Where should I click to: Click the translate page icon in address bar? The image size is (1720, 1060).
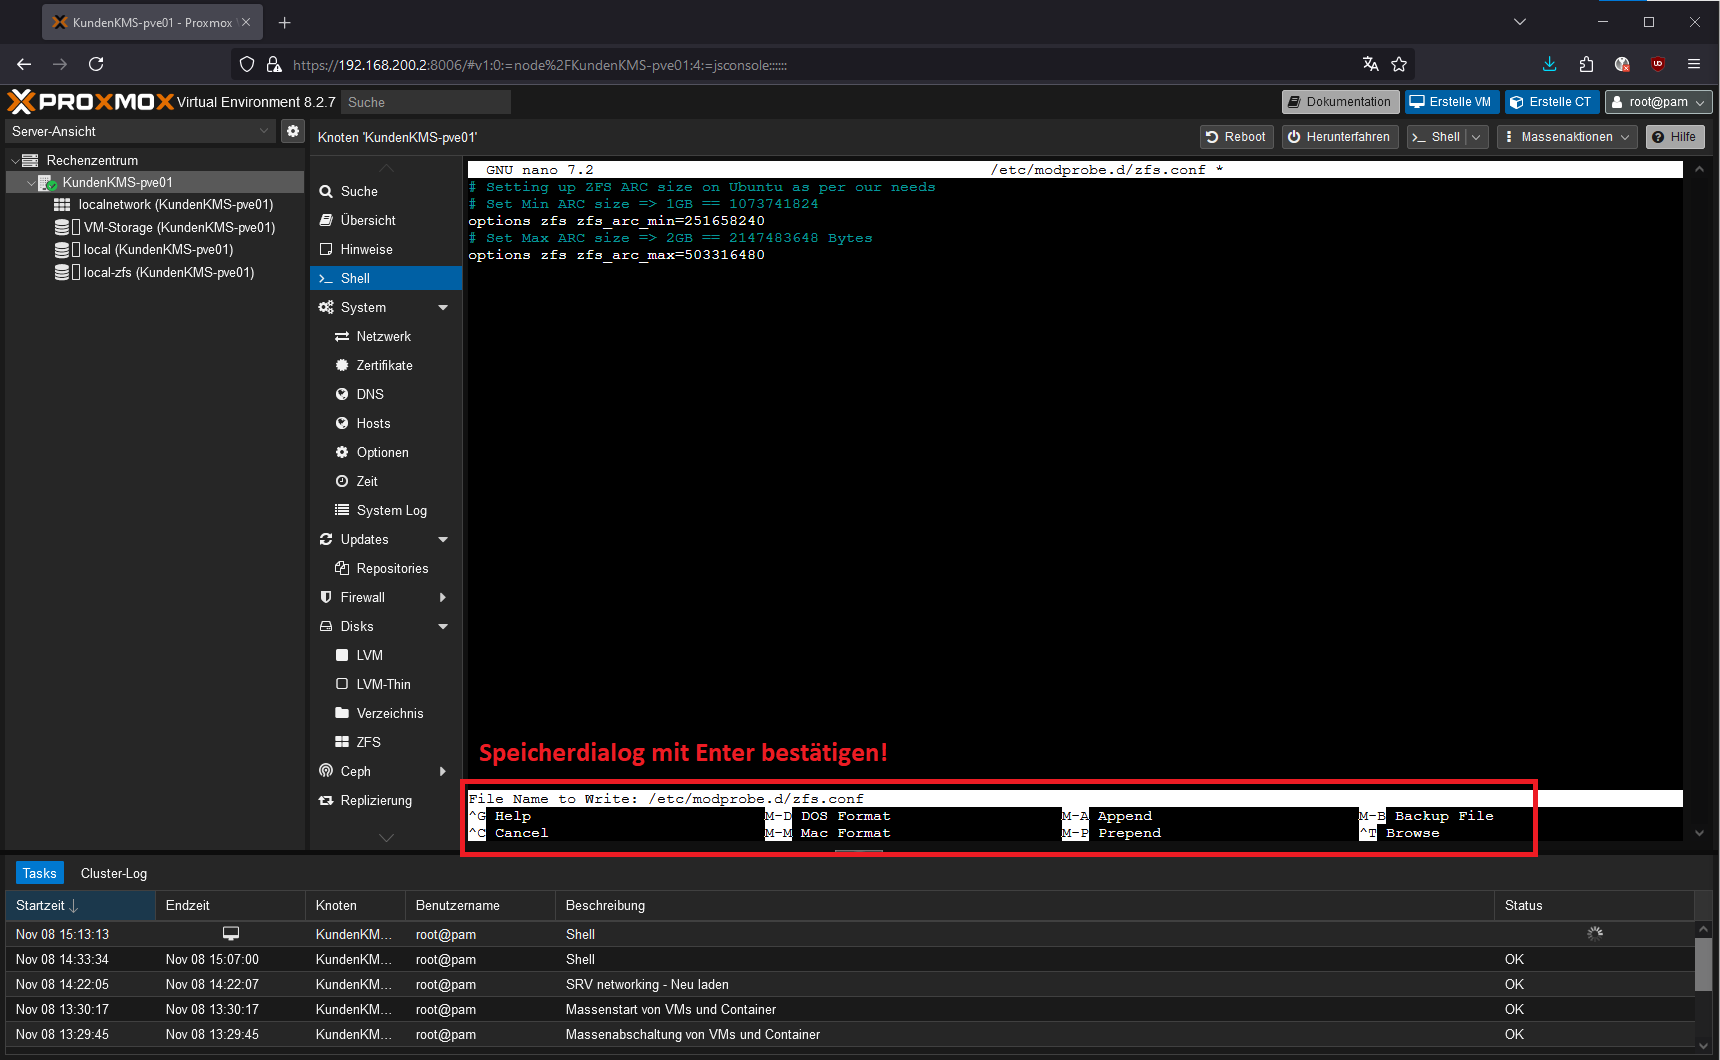(x=1370, y=64)
